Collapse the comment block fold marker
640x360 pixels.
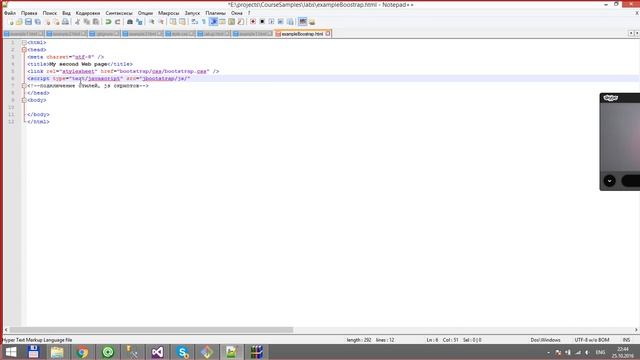click(24, 86)
